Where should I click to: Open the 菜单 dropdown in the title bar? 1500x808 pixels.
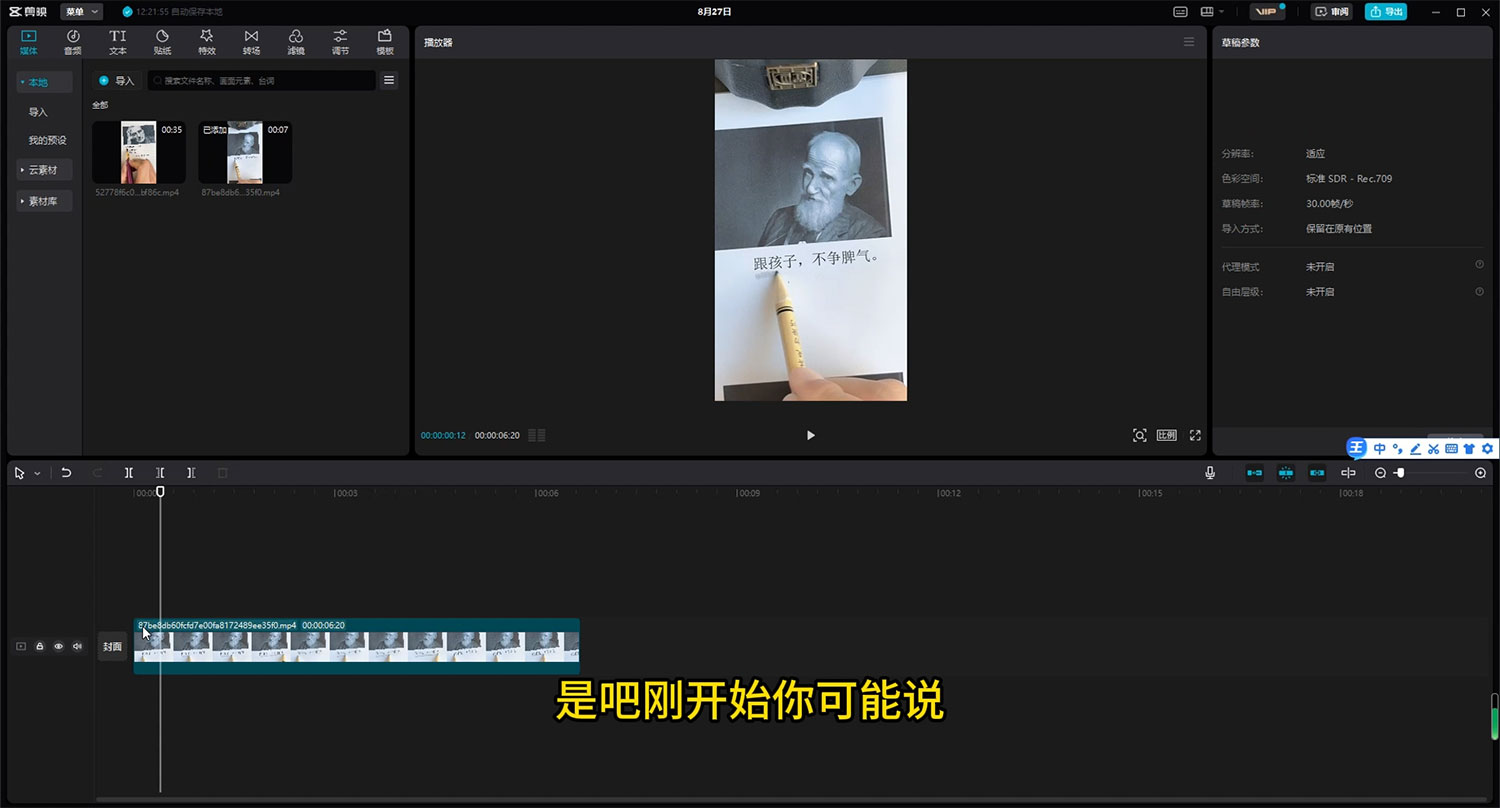tap(82, 12)
